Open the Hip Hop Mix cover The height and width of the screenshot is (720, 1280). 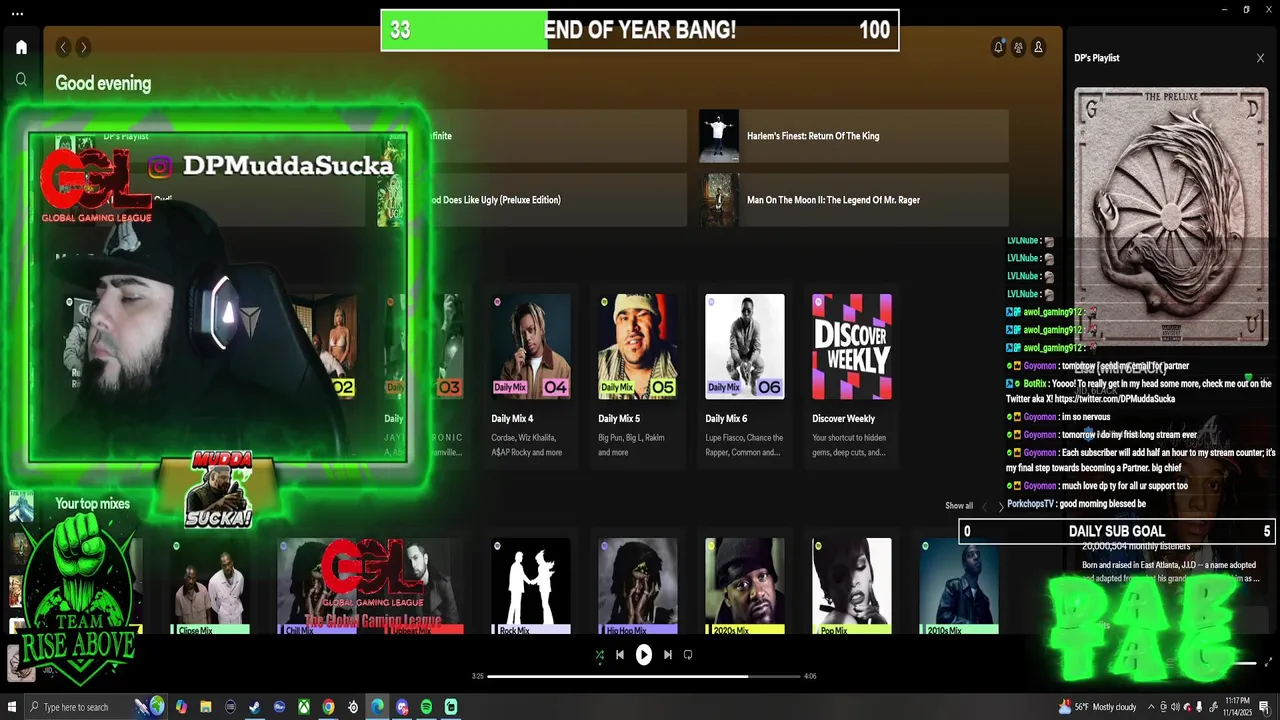point(638,586)
